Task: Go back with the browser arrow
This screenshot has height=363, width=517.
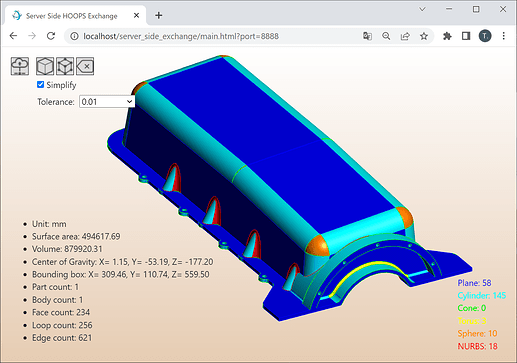Action: point(13,36)
